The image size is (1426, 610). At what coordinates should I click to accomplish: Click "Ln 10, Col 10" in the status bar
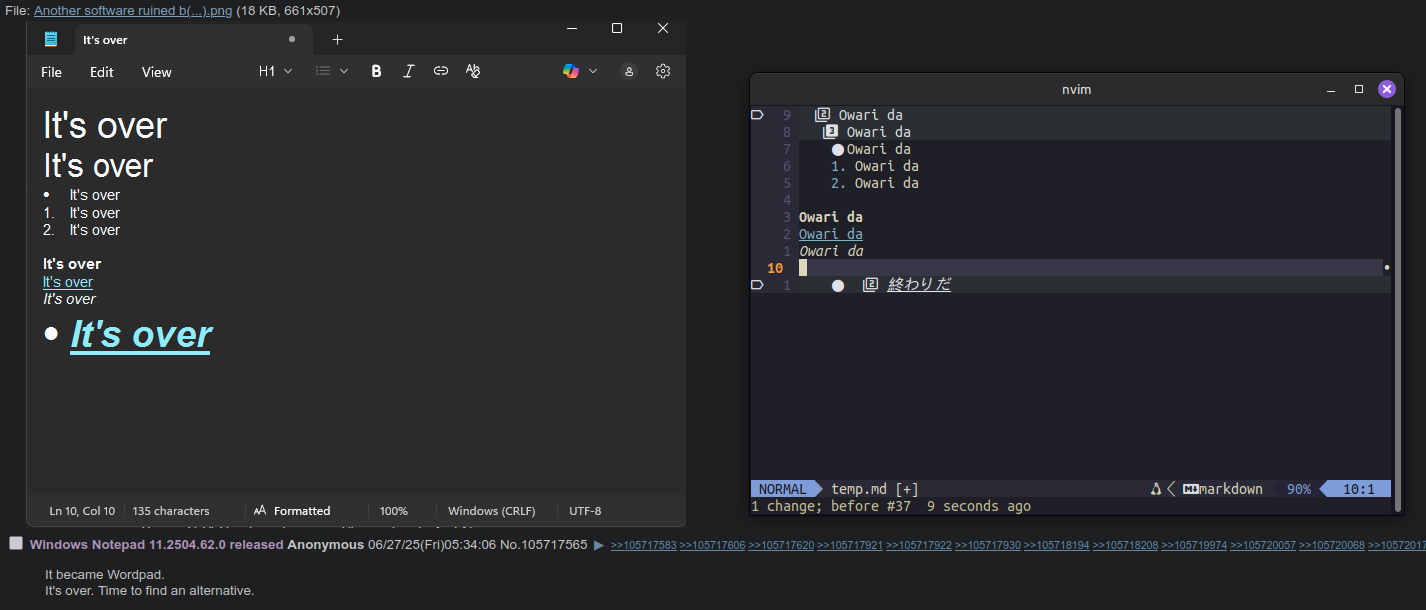click(82, 511)
